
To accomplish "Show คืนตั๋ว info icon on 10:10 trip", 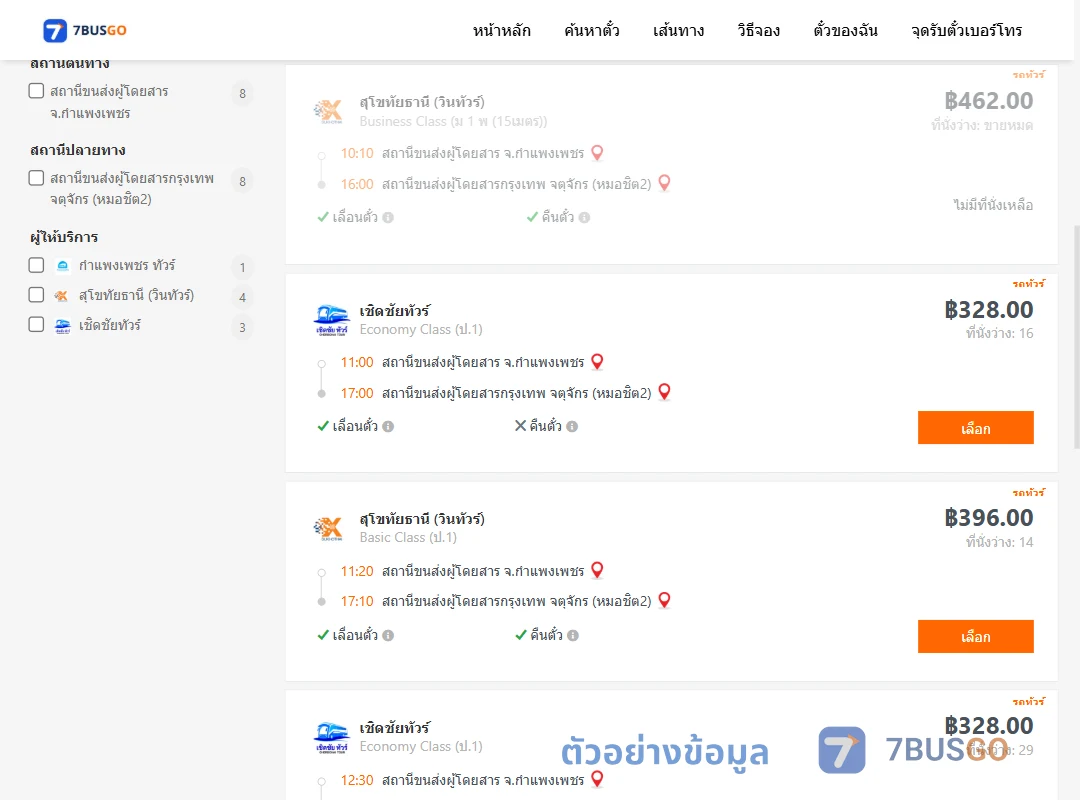I will [x=584, y=218].
